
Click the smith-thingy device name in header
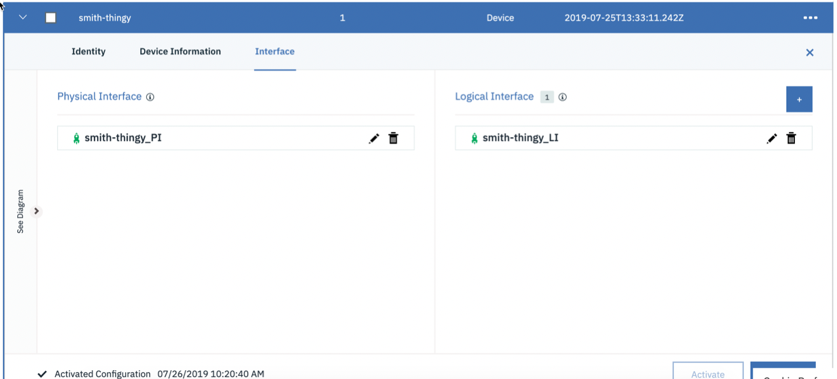105,18
